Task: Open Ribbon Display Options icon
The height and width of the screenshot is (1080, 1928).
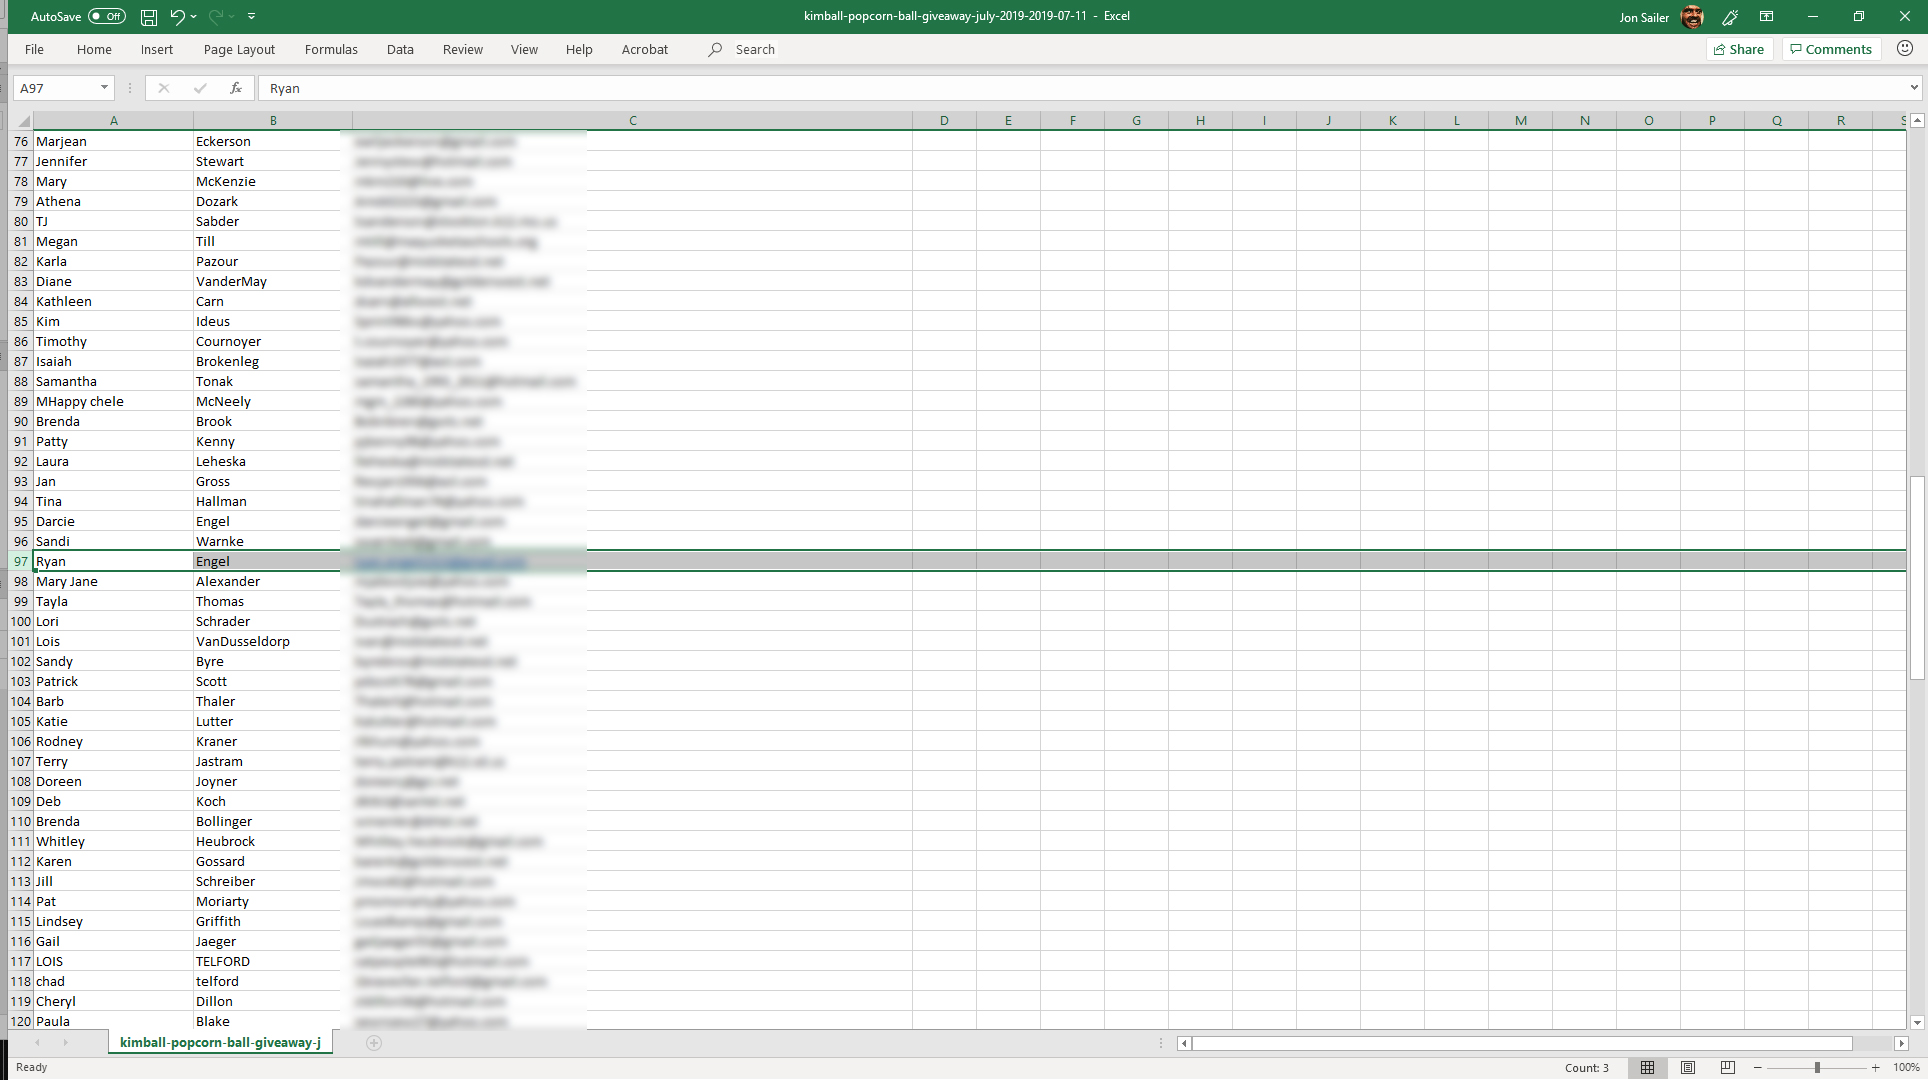Action: [x=1767, y=17]
